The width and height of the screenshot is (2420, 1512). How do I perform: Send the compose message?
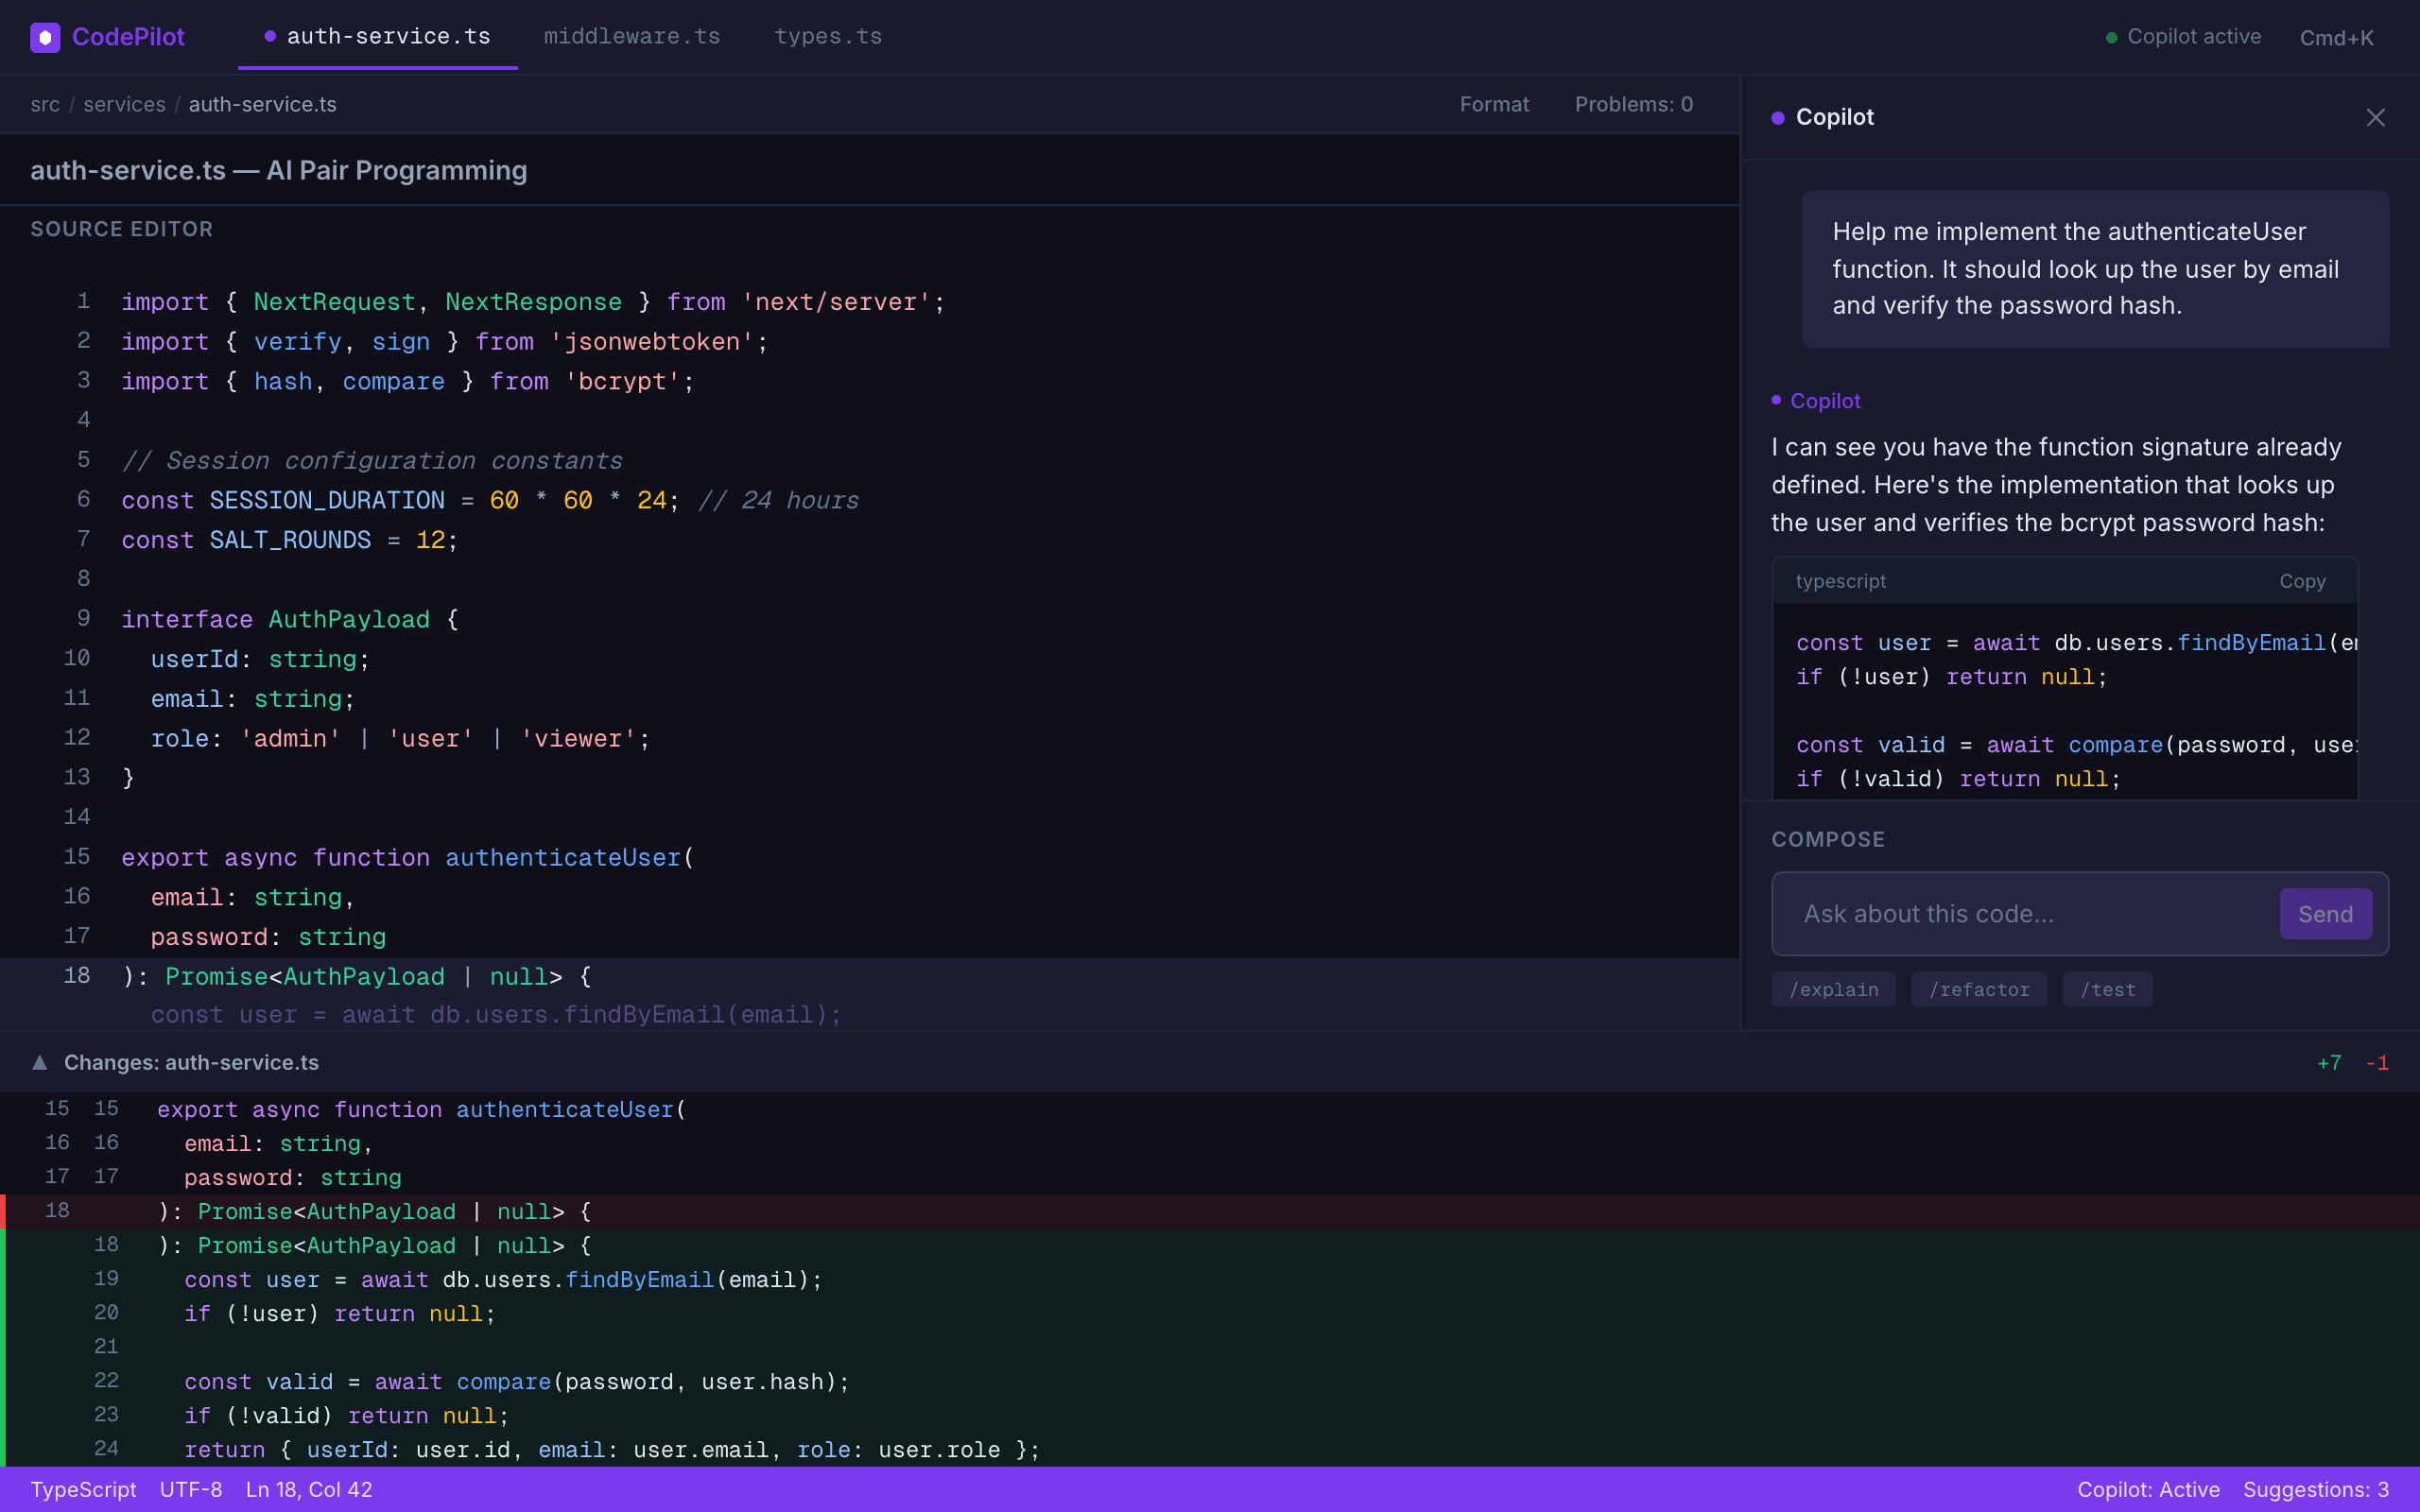(2325, 913)
